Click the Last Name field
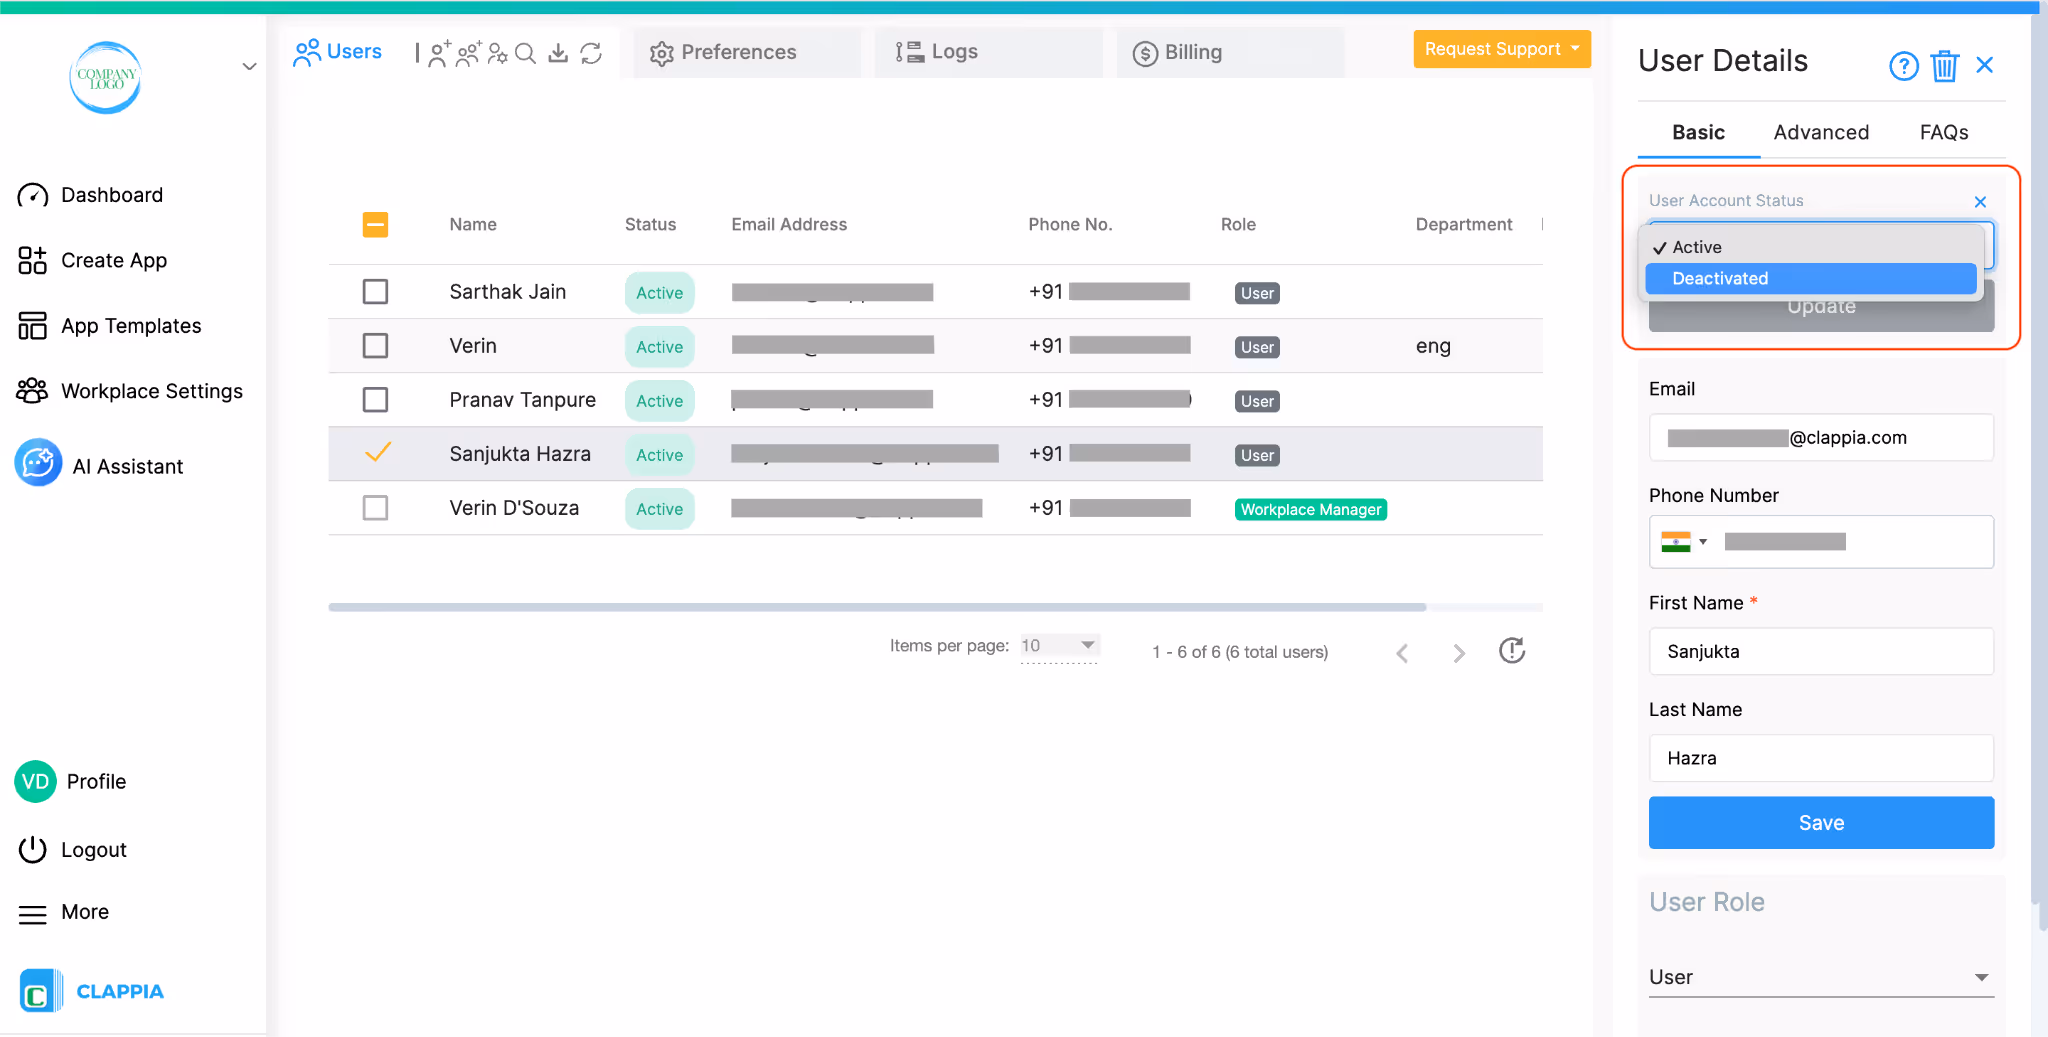 tap(1821, 758)
